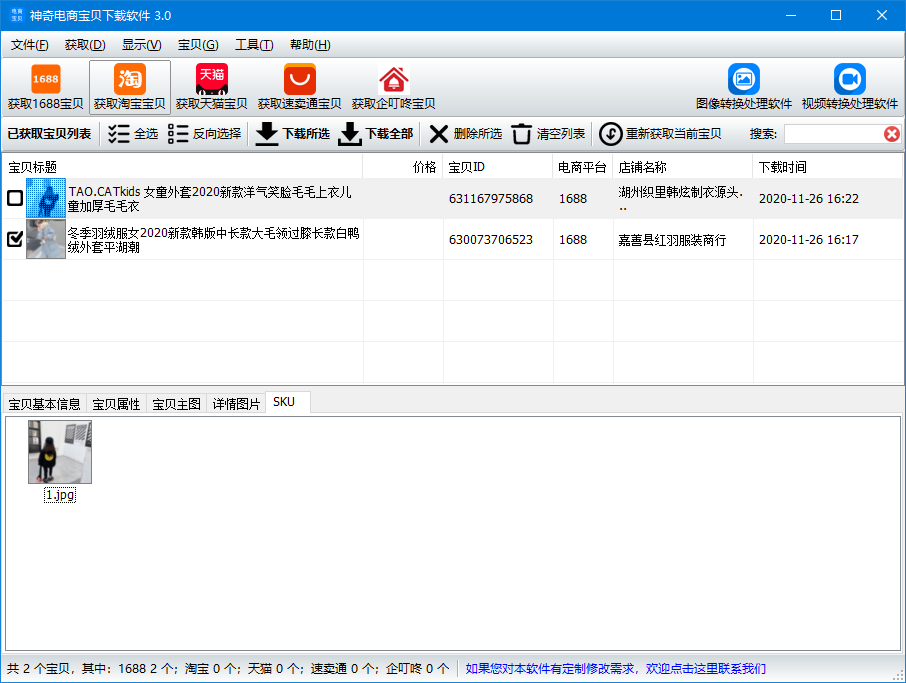
Task: Sort by 店铺名称 column header
Action: (x=683, y=167)
